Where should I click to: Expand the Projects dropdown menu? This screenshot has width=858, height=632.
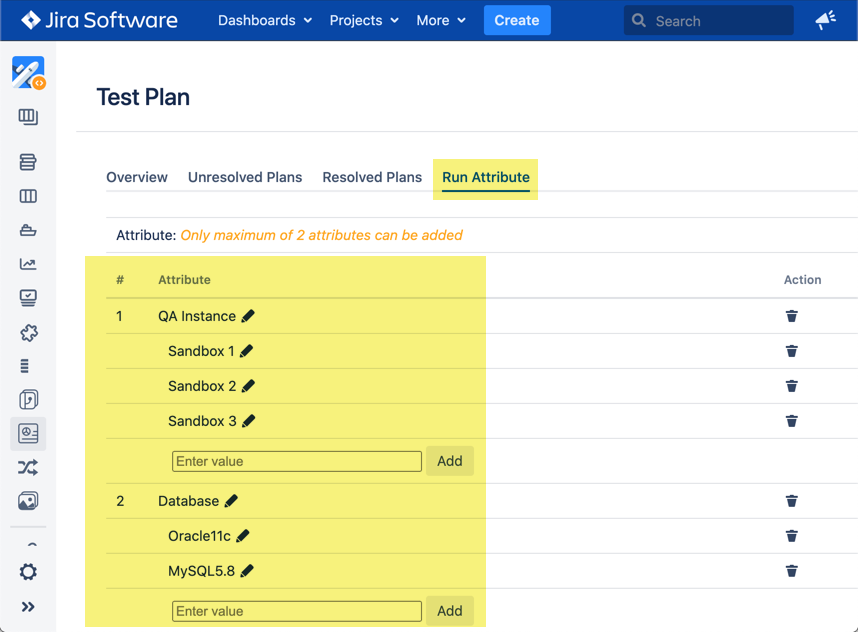[364, 20]
